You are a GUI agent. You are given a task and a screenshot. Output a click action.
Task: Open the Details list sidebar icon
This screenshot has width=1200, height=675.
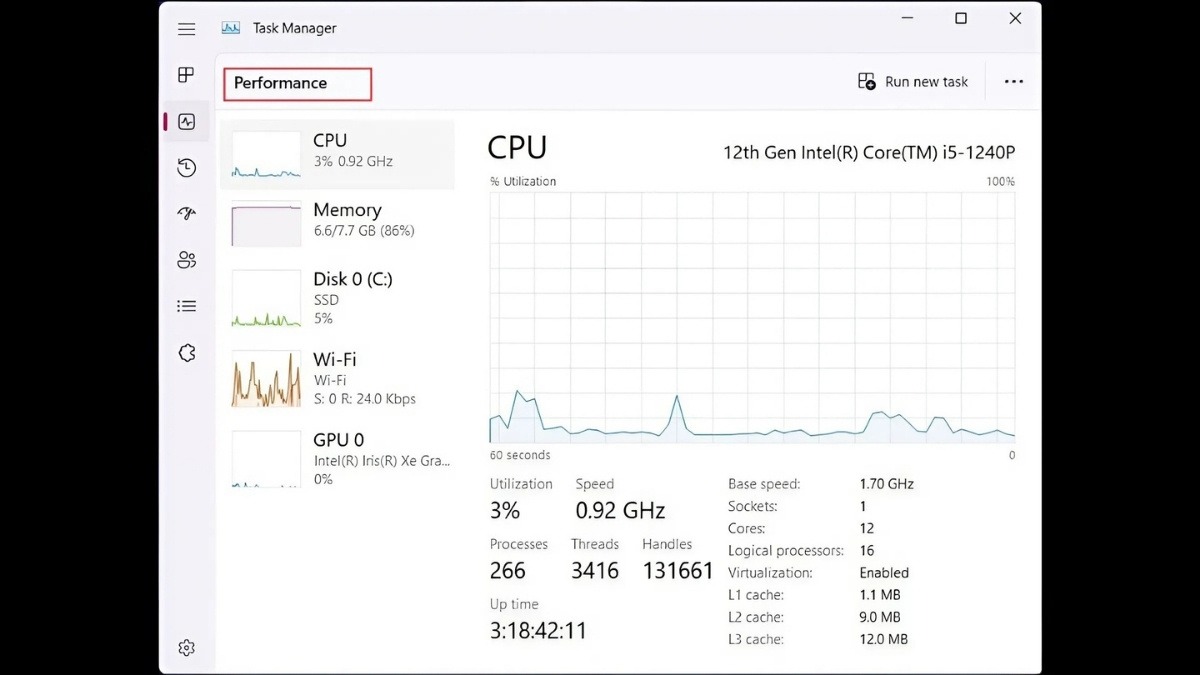(186, 306)
